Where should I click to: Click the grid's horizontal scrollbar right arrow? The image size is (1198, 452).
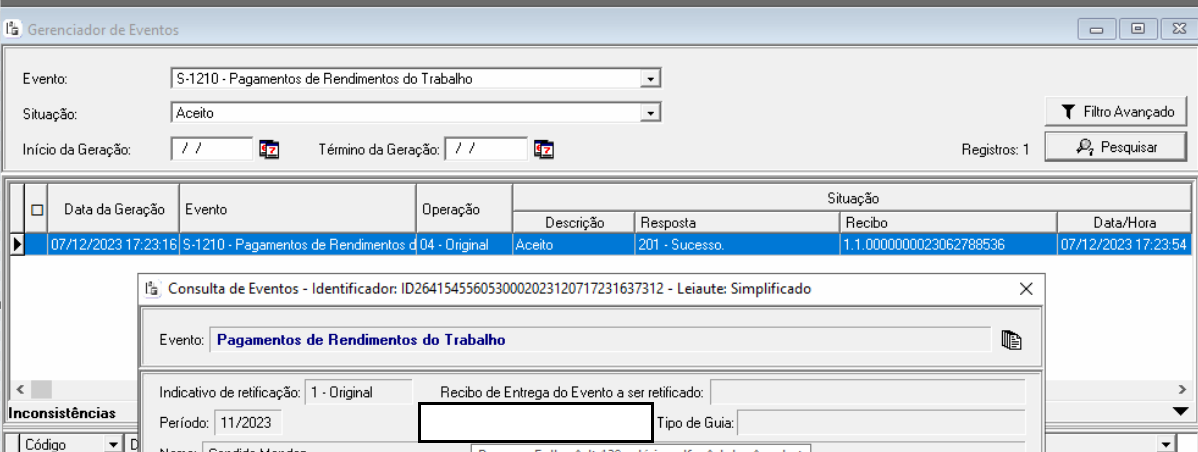(1181, 389)
